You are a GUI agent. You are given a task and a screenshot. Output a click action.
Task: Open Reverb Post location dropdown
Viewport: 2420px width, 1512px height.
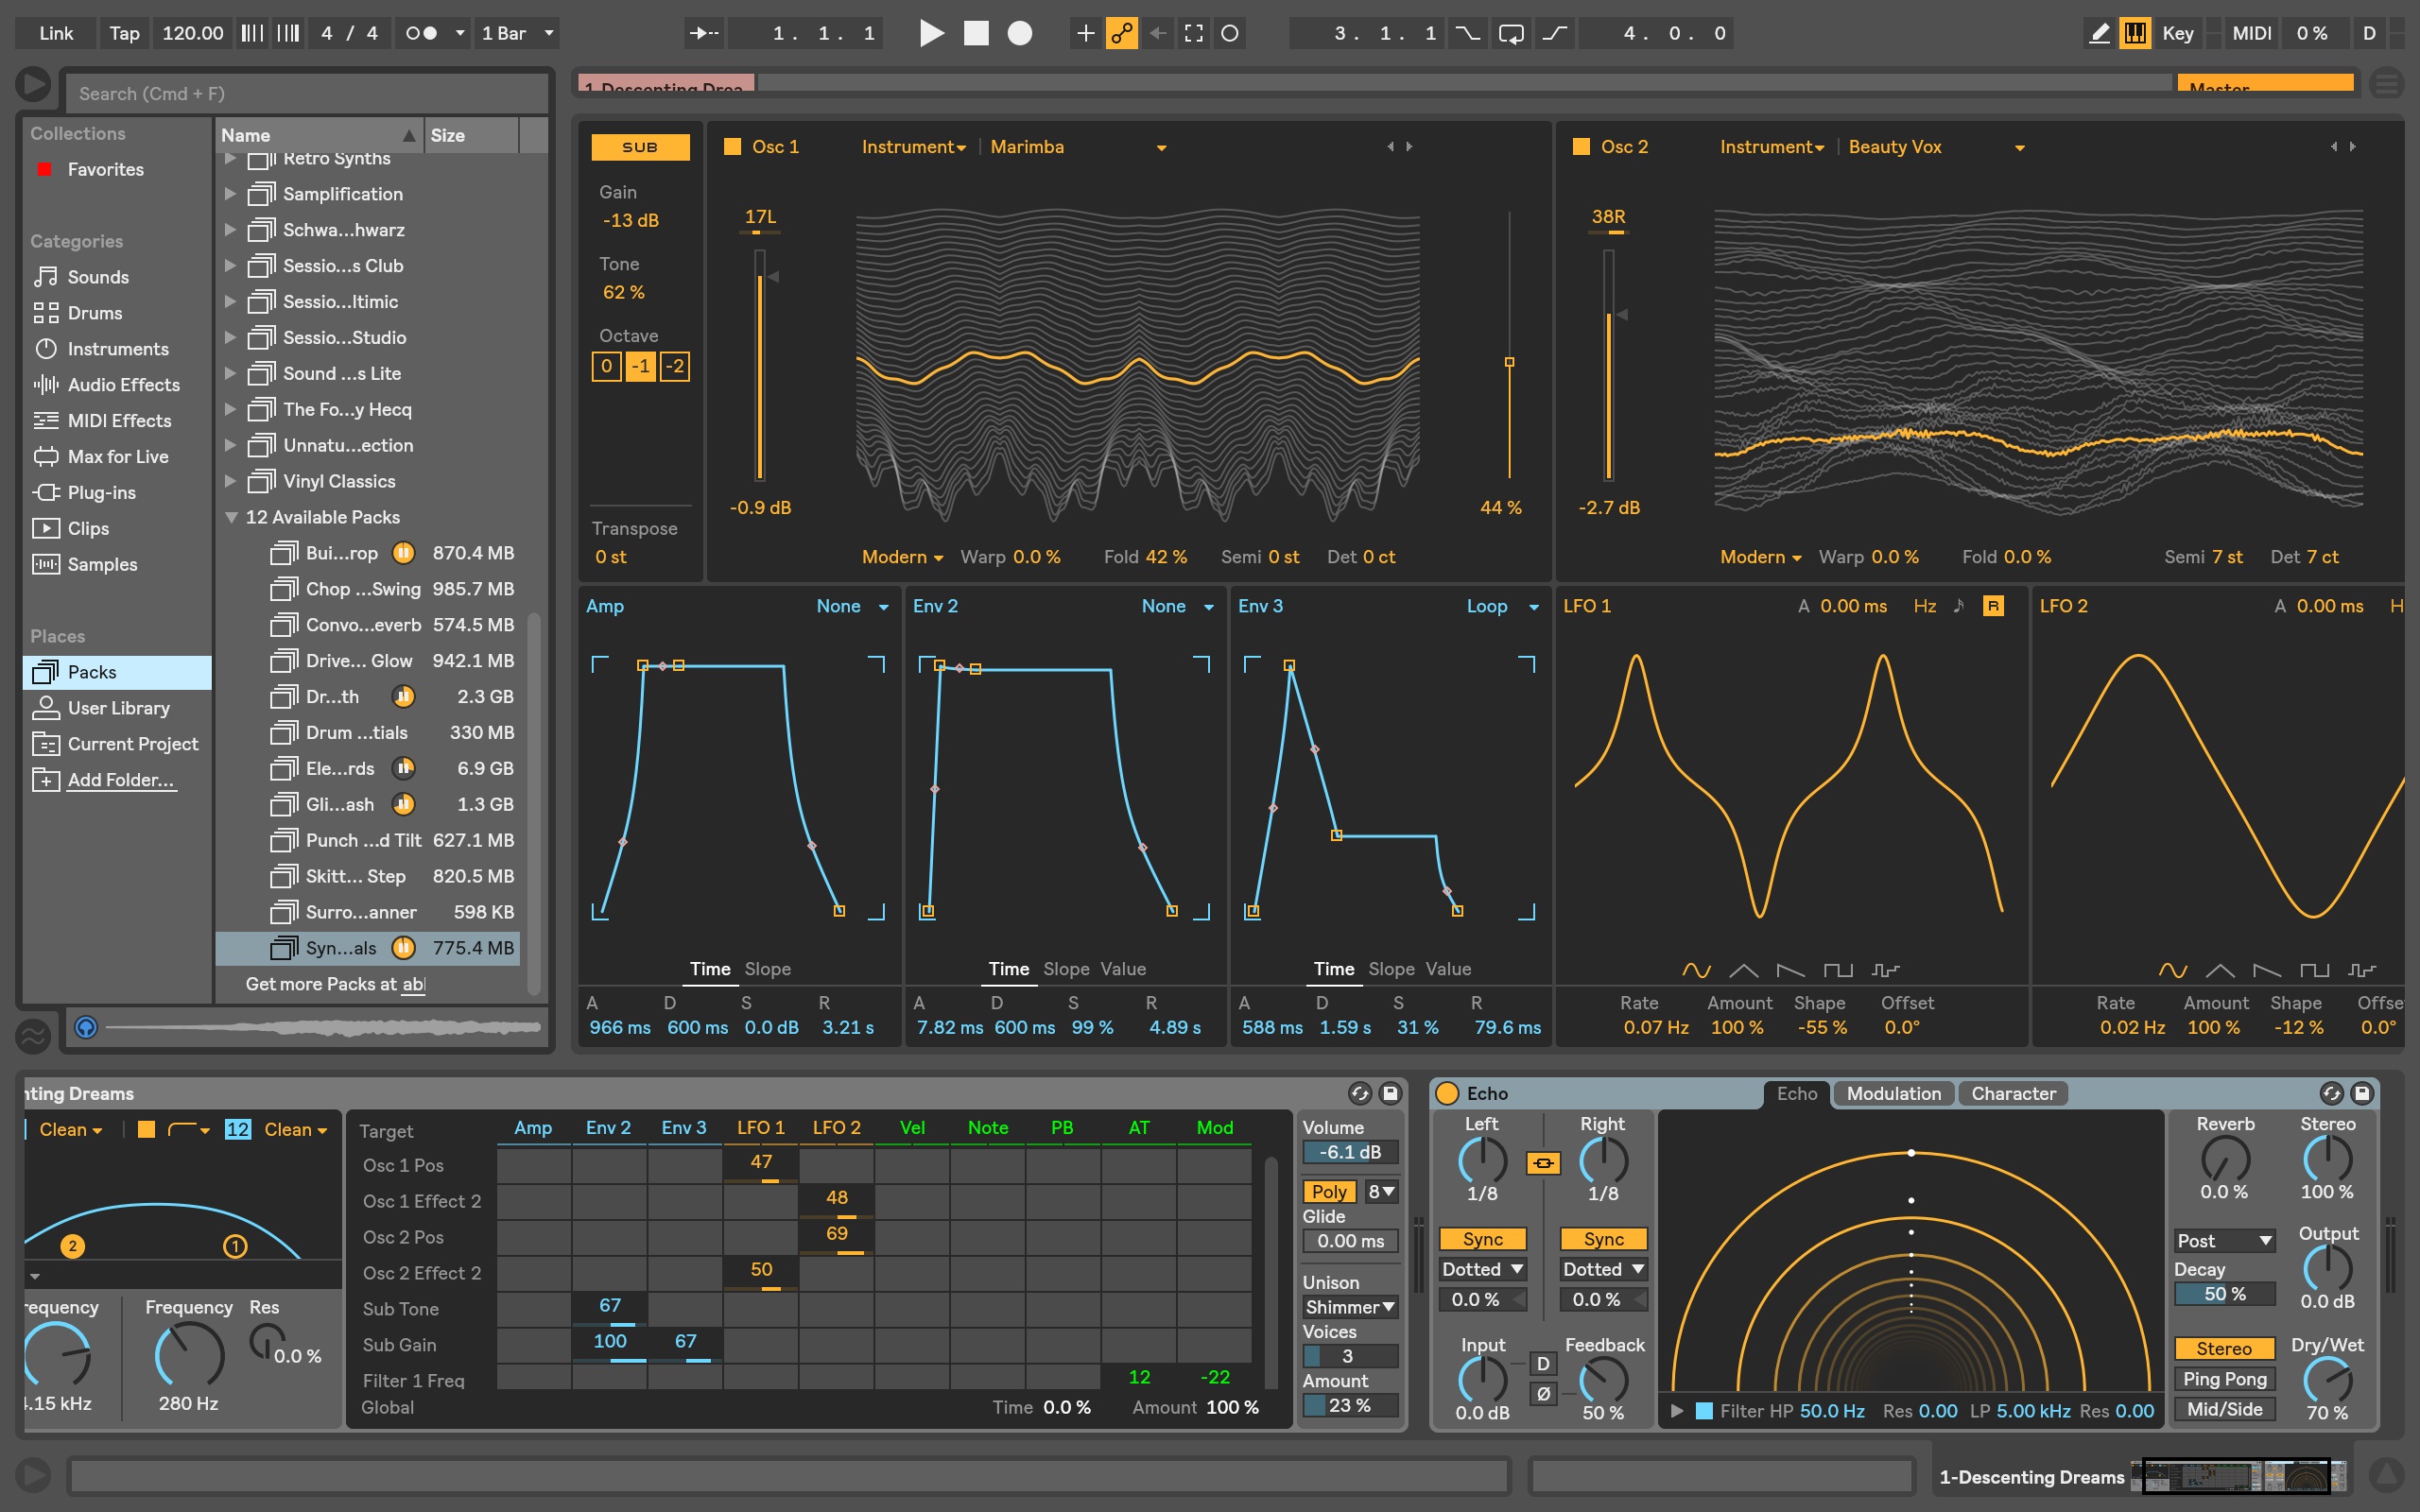click(x=2224, y=1240)
